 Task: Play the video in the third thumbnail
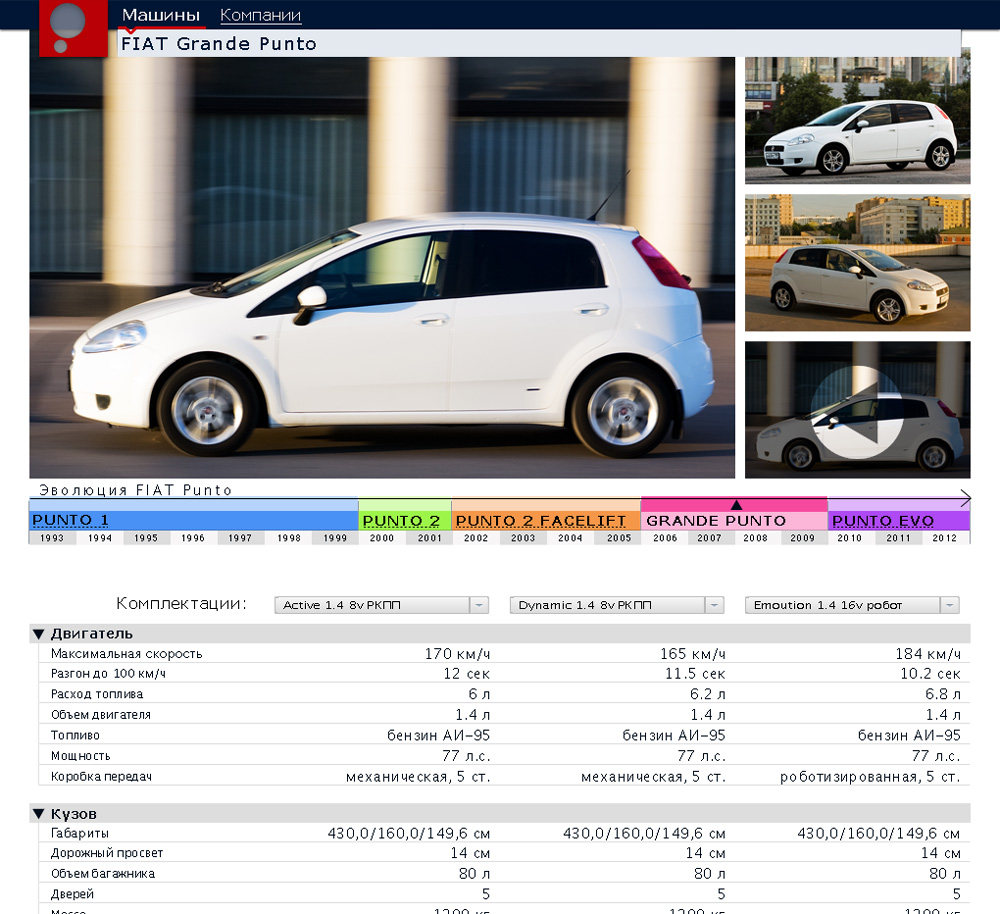point(857,410)
